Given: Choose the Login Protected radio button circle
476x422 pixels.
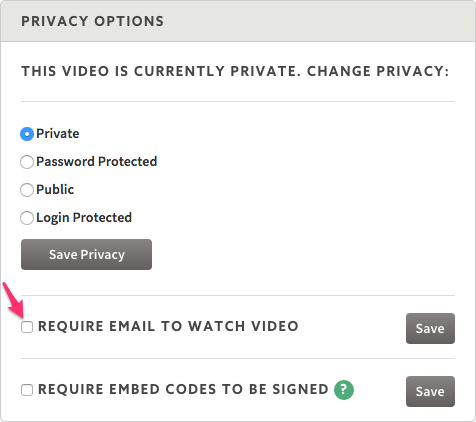Looking at the screenshot, I should [x=27, y=218].
